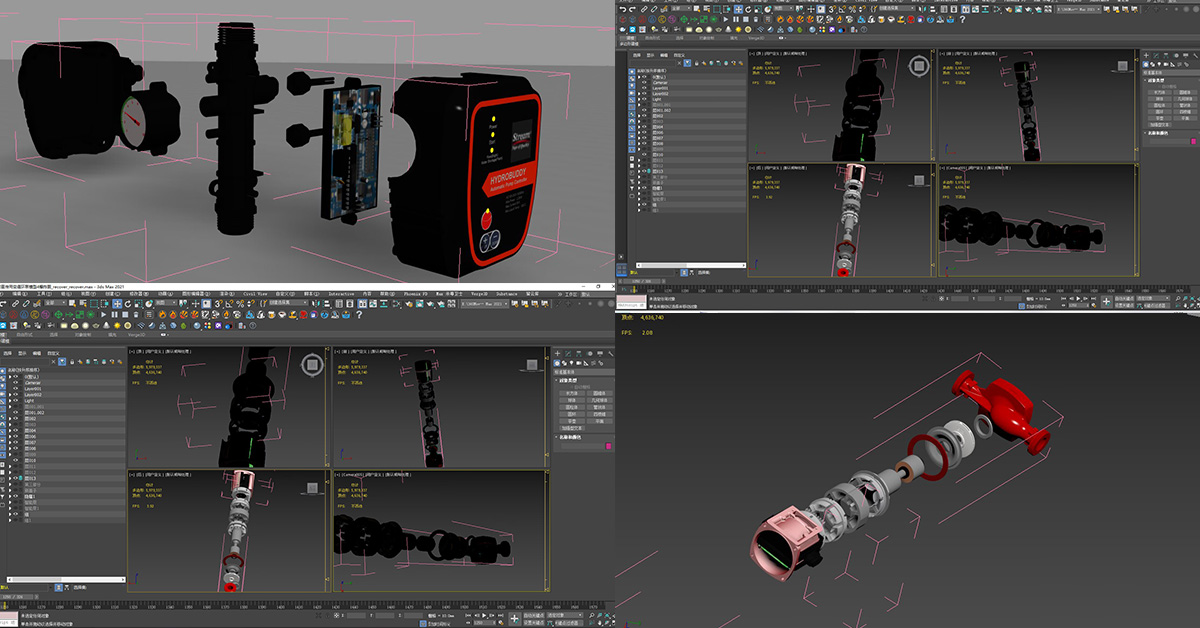
Task: Choose Rectangular Selection Region in lower-left window
Action: click(94, 304)
